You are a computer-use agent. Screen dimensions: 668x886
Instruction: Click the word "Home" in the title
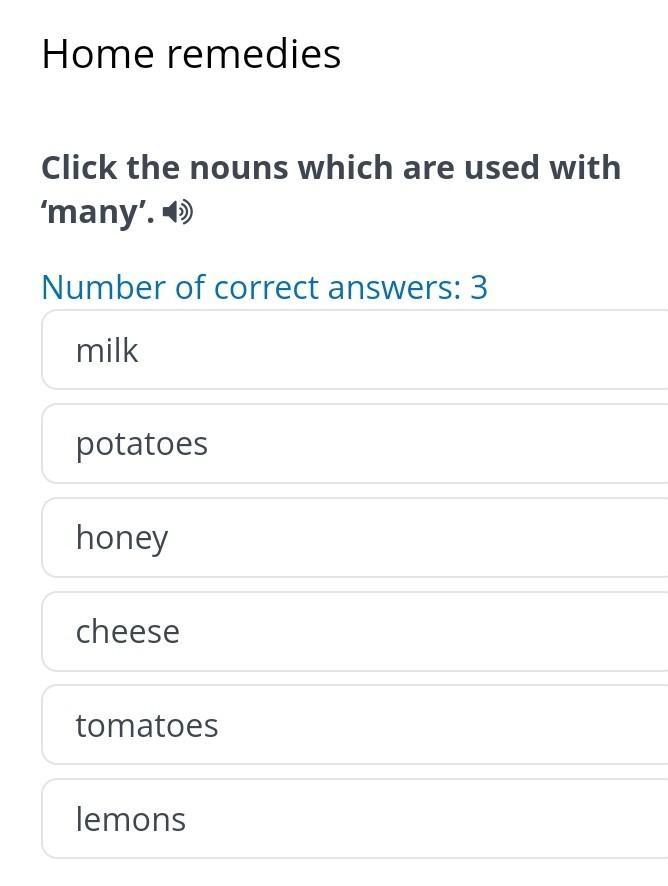[98, 54]
